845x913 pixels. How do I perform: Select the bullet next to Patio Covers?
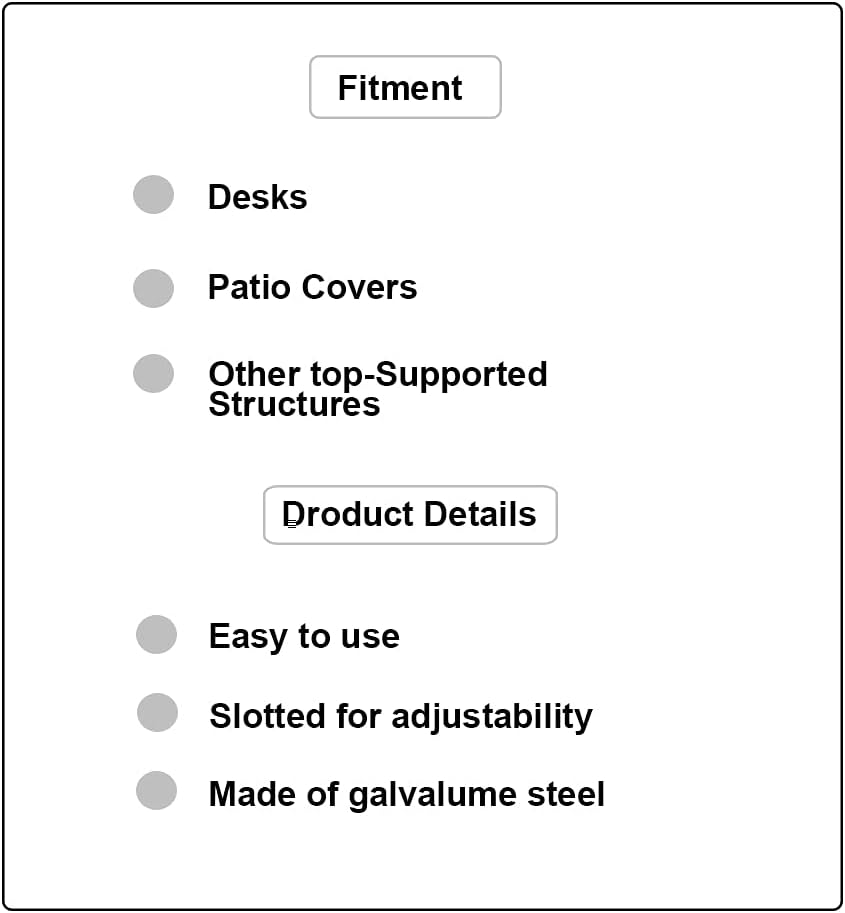pos(153,288)
